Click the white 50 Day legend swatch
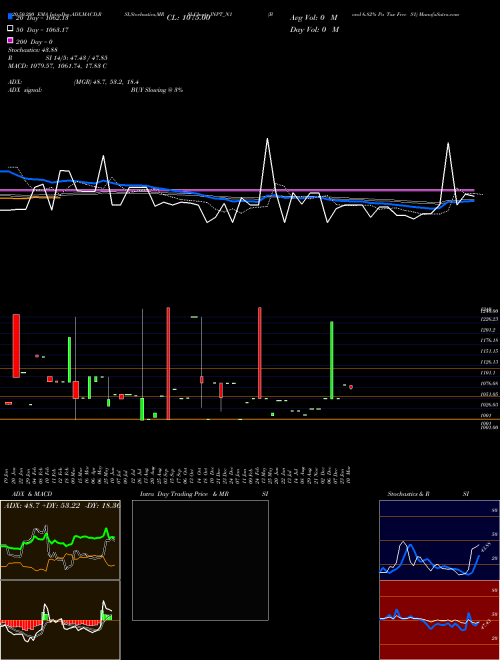Screen dimensions: 500x660 10,29
